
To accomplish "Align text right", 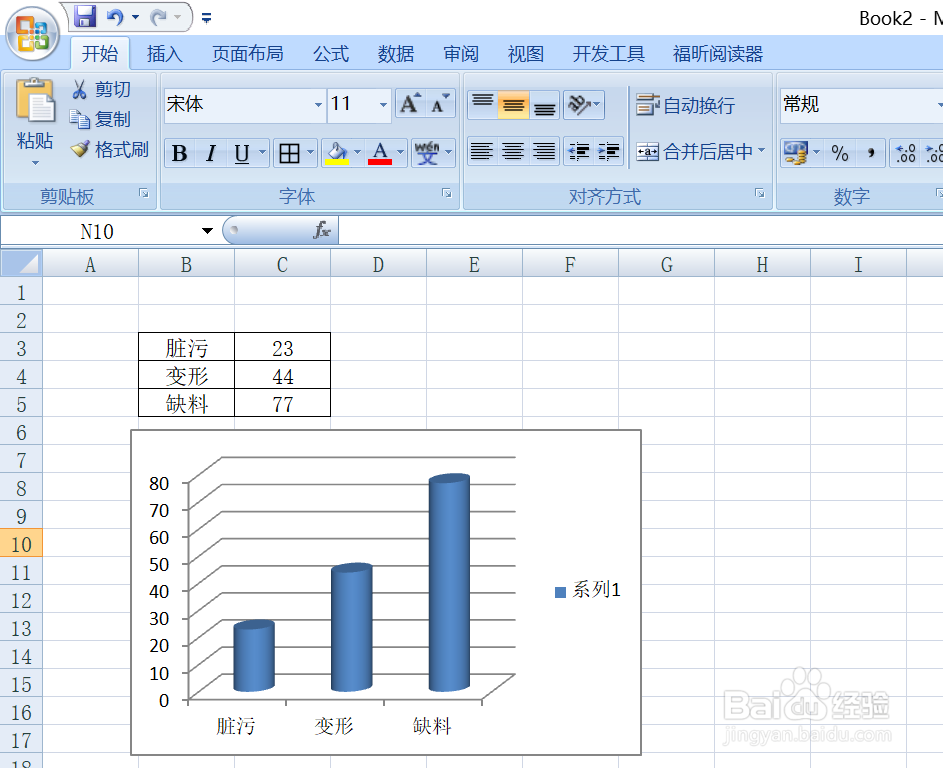I will click(x=544, y=152).
